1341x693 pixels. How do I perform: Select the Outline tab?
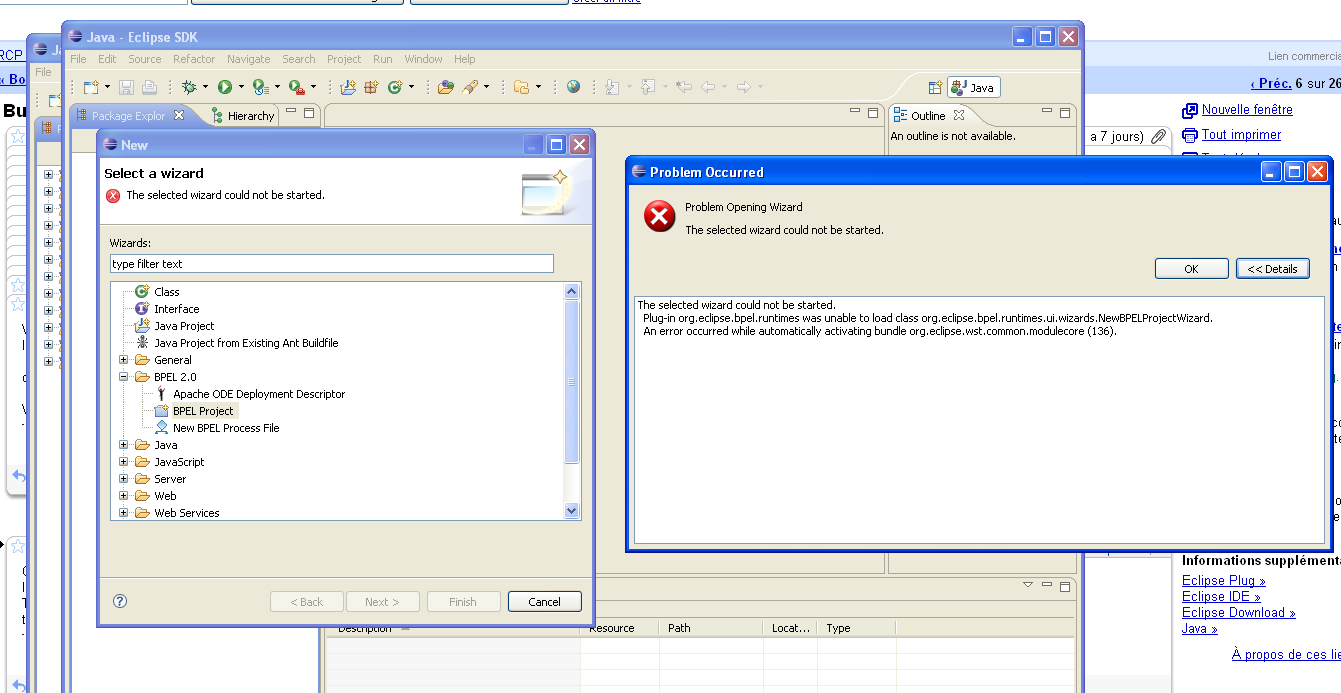928,116
